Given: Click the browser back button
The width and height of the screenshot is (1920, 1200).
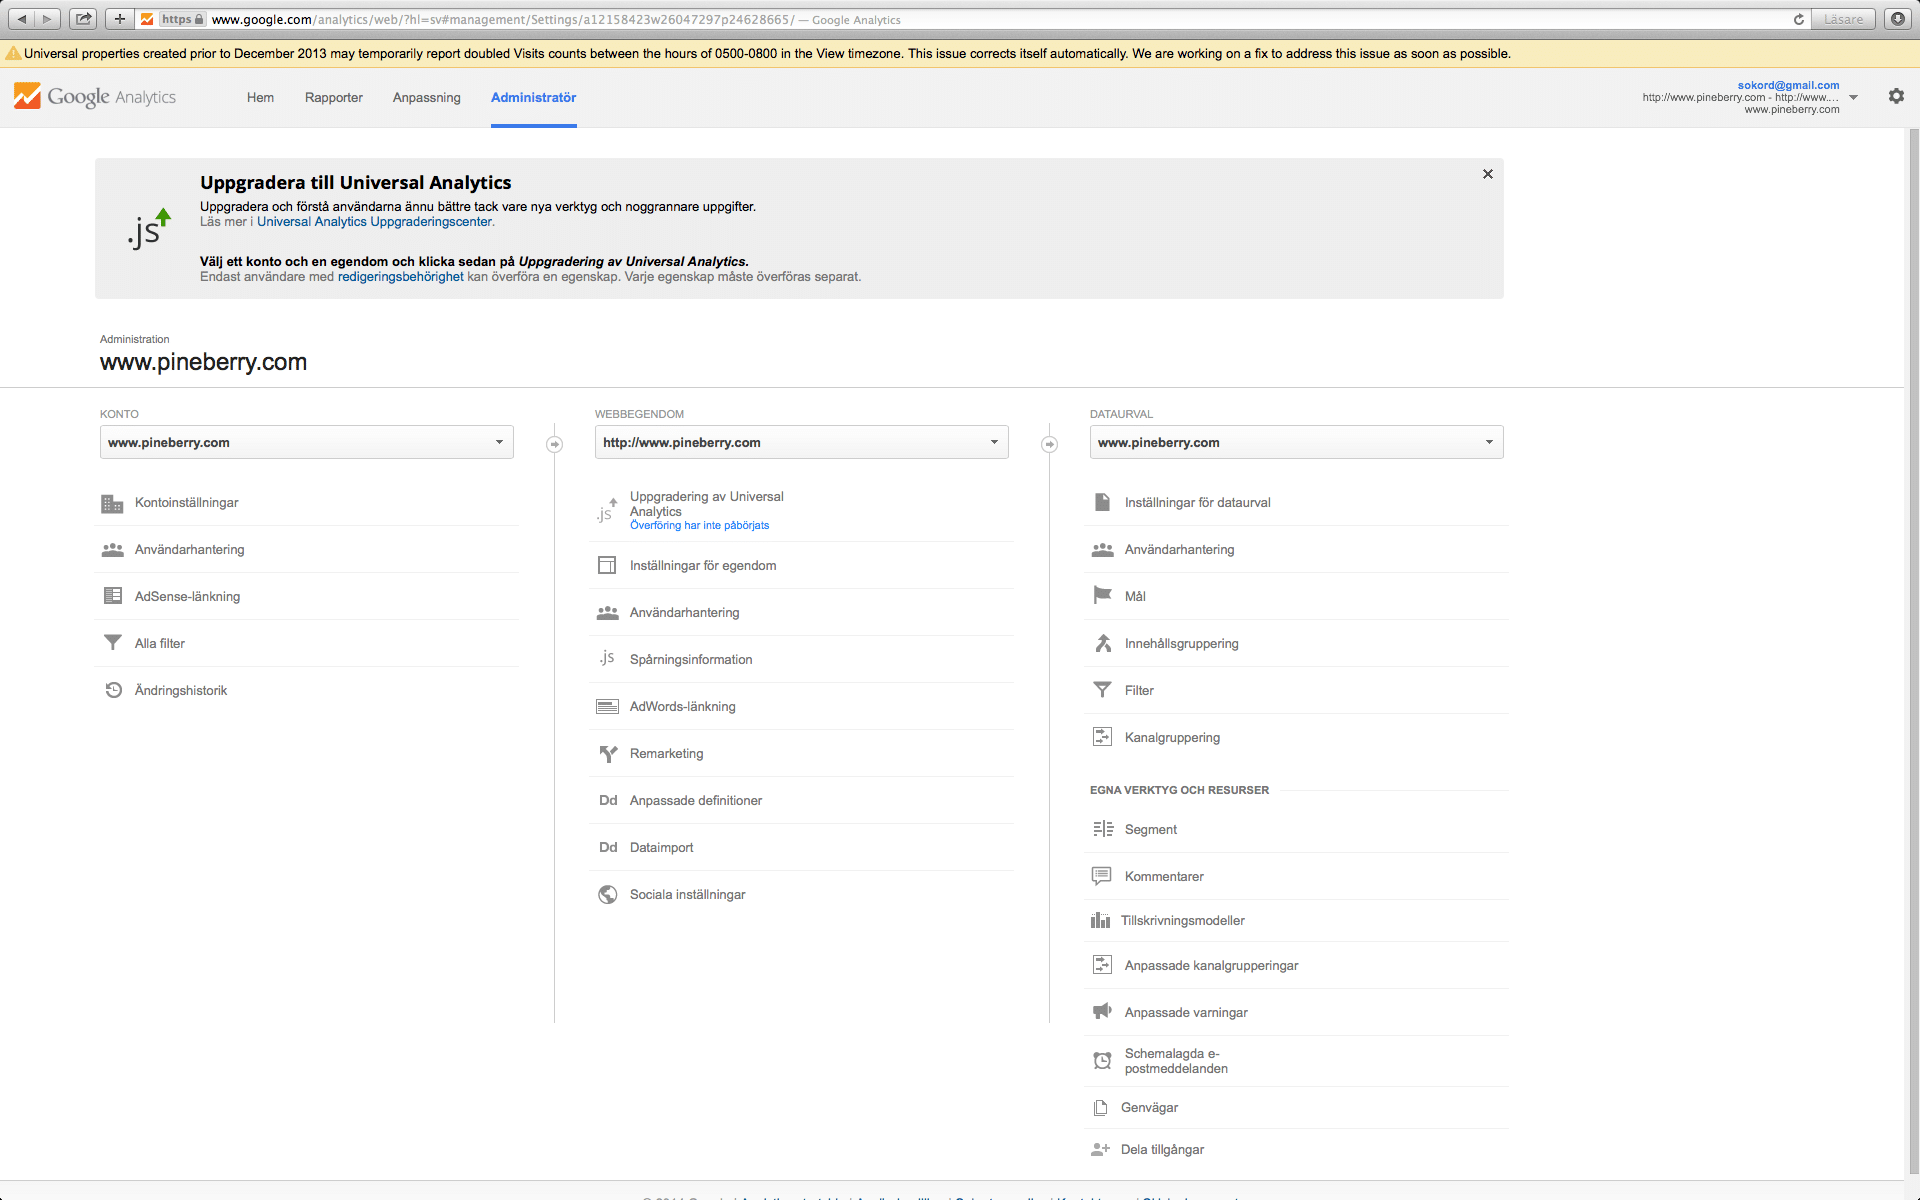Looking at the screenshot, I should click(22, 19).
